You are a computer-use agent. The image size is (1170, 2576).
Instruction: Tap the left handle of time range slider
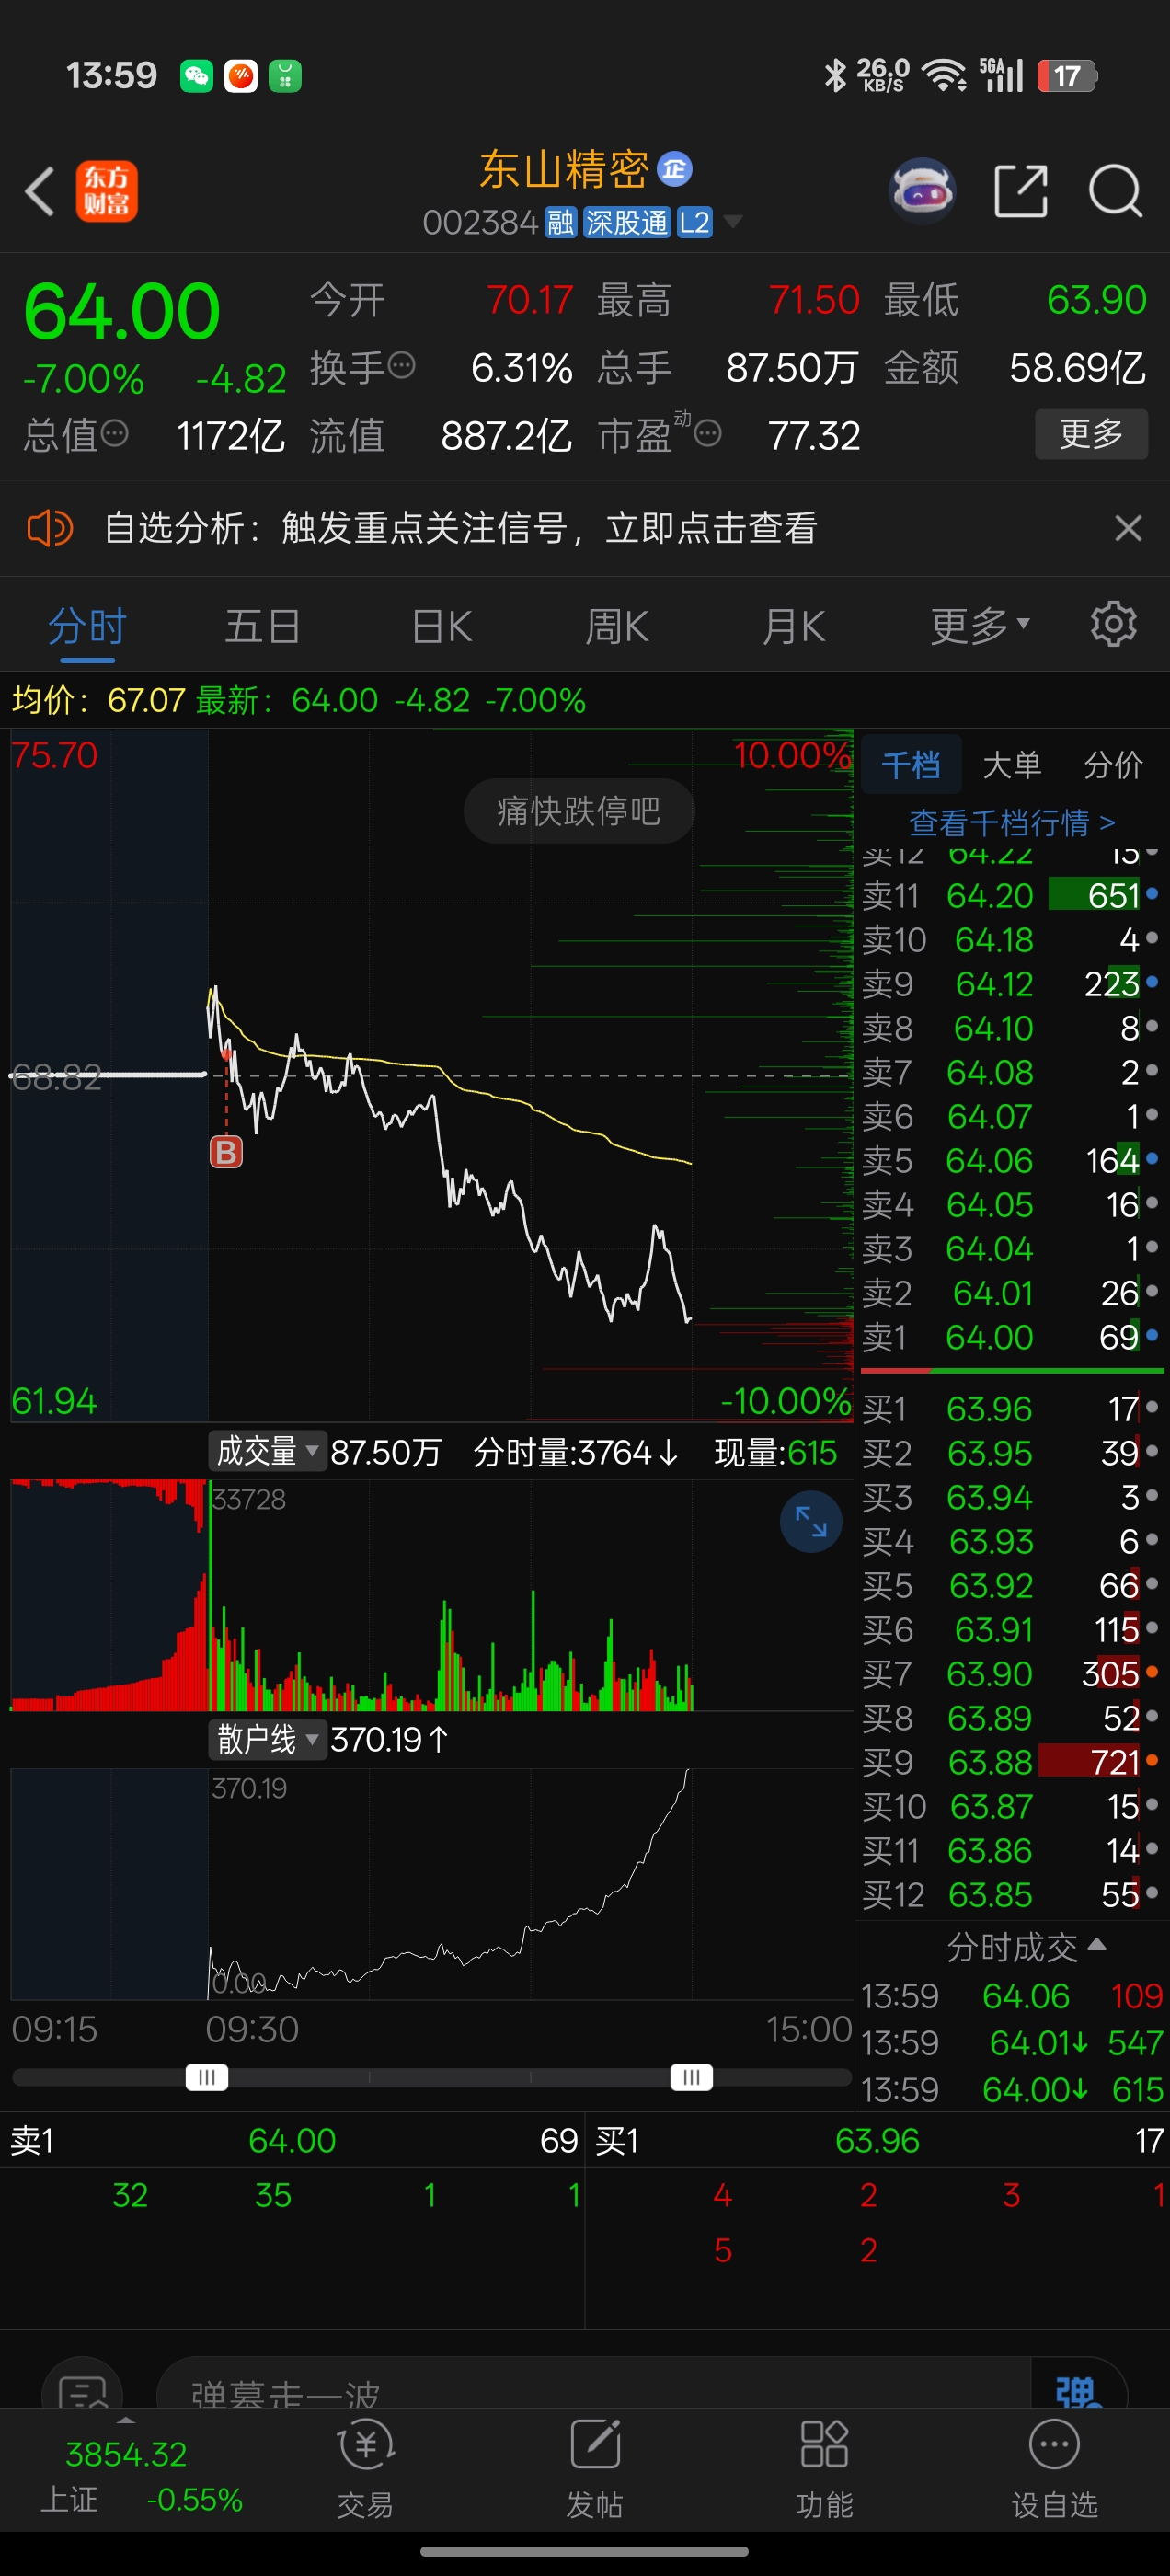(207, 2077)
